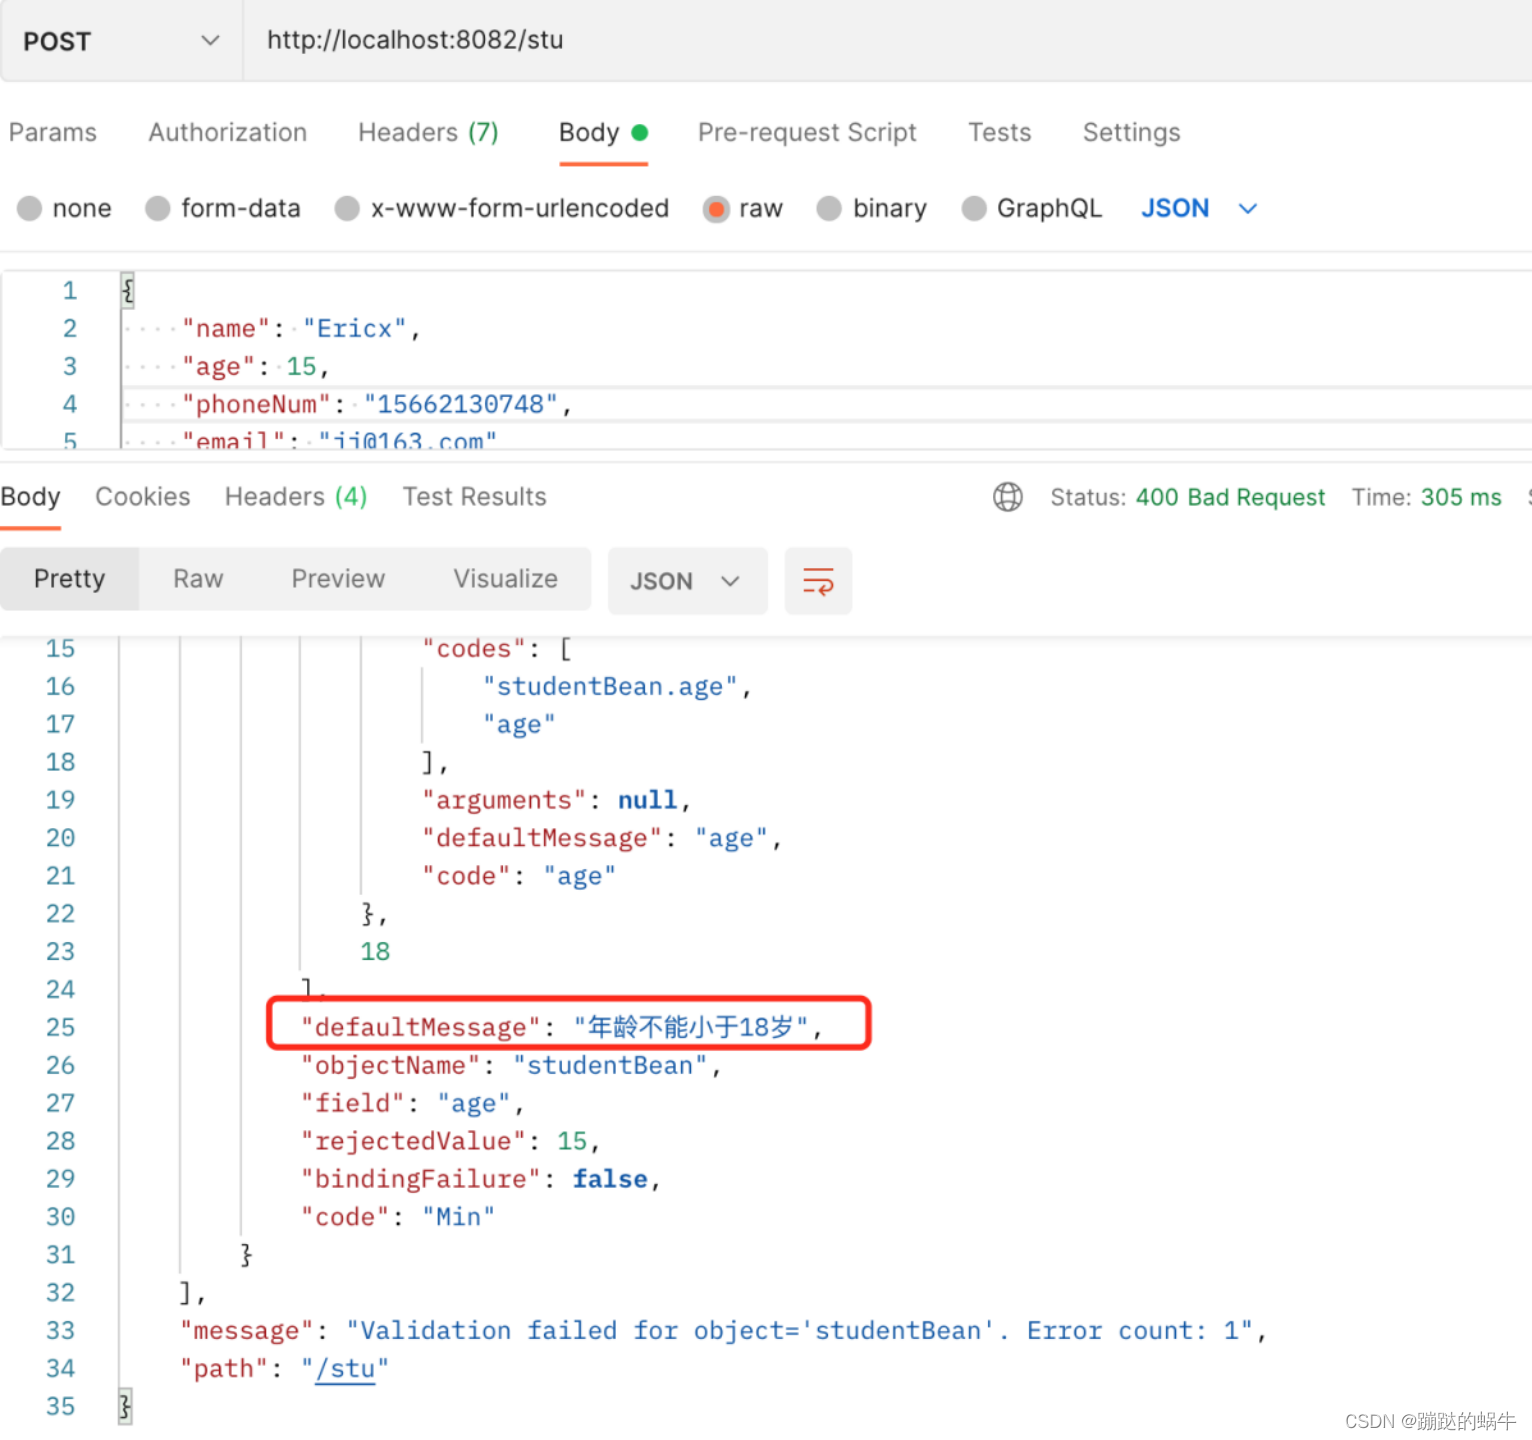Open the response Headers (4) tab
The image size is (1532, 1440).
click(x=296, y=497)
